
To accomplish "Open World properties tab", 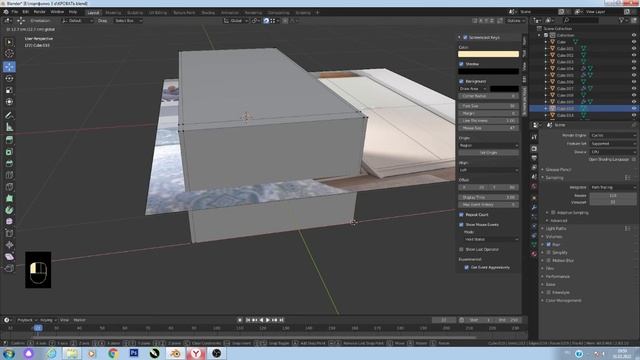I will tap(534, 187).
